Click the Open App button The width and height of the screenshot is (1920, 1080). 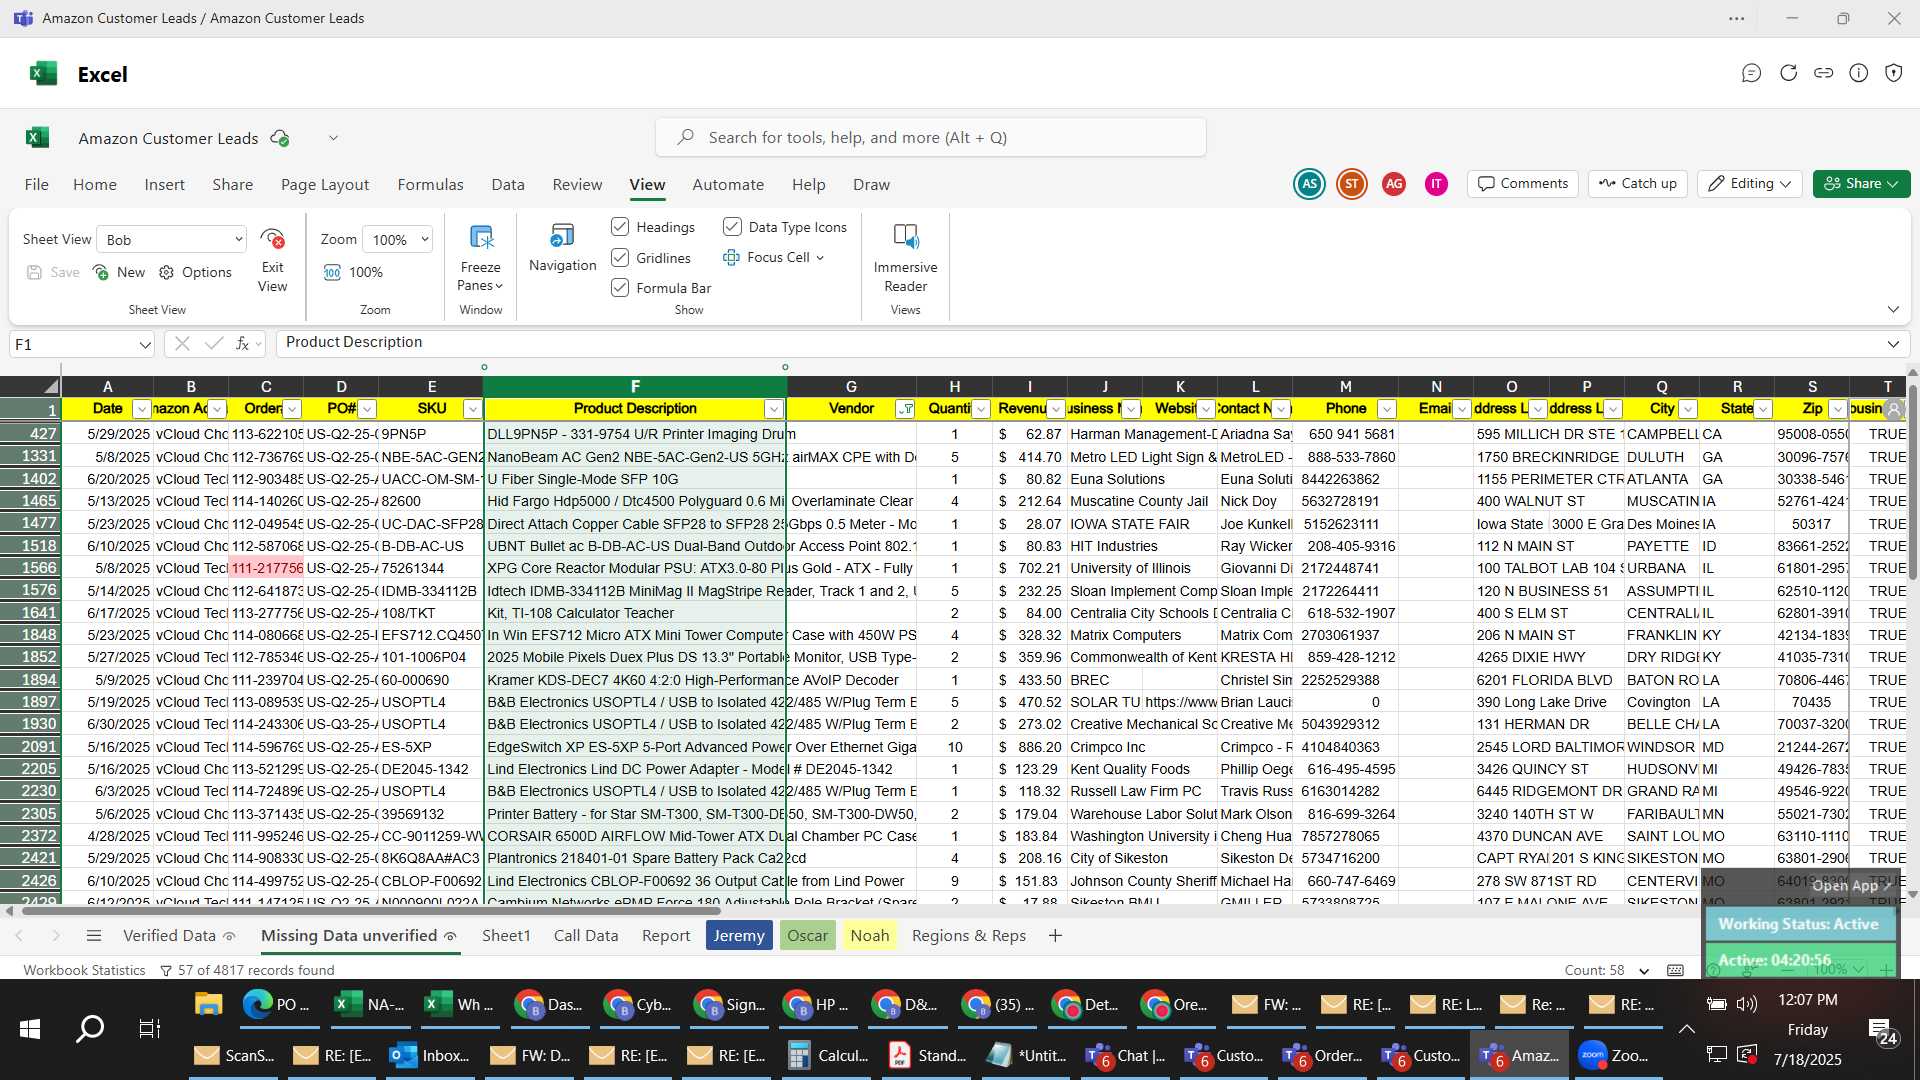1852,886
